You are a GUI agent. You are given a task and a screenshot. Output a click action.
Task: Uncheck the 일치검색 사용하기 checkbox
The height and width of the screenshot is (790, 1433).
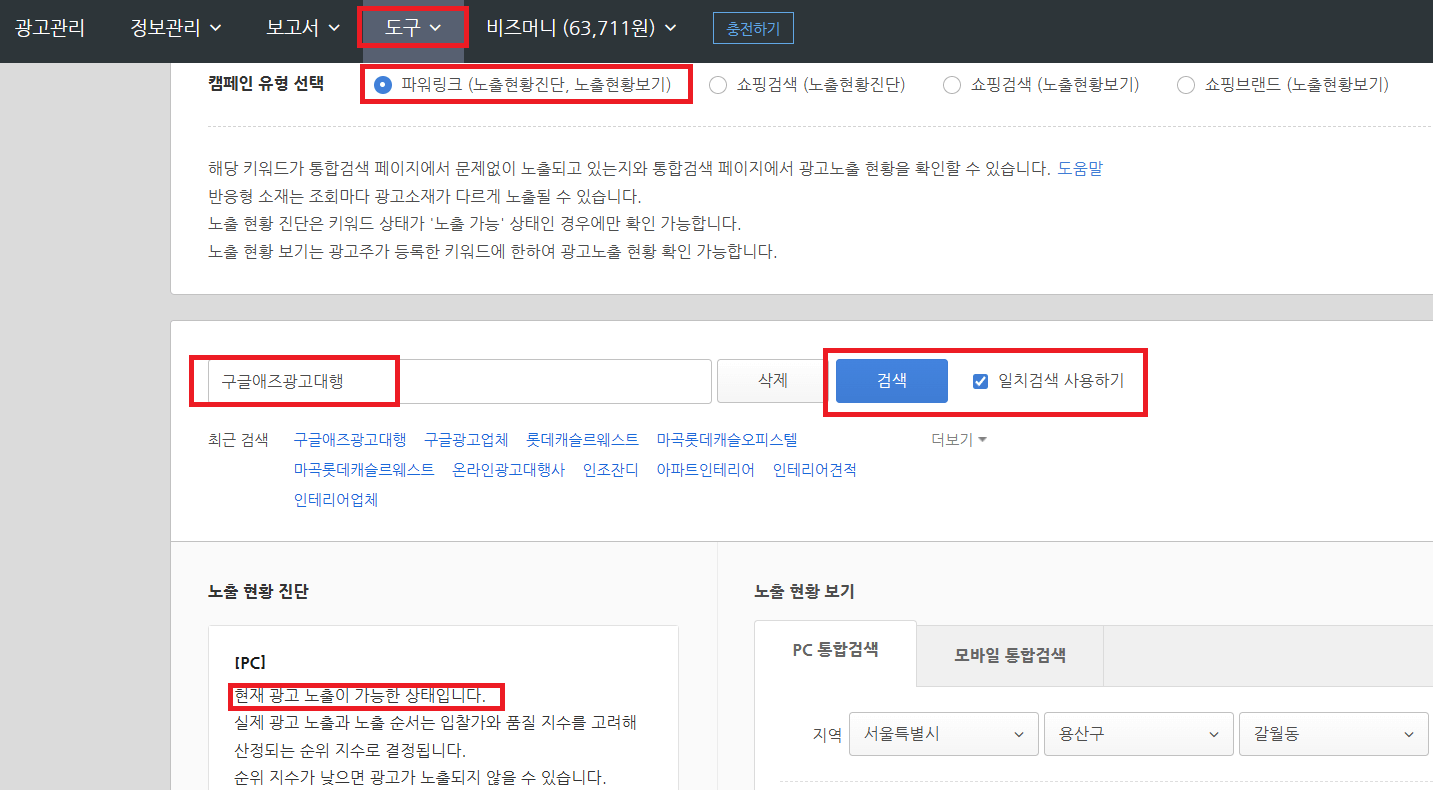pyautogui.click(x=977, y=381)
